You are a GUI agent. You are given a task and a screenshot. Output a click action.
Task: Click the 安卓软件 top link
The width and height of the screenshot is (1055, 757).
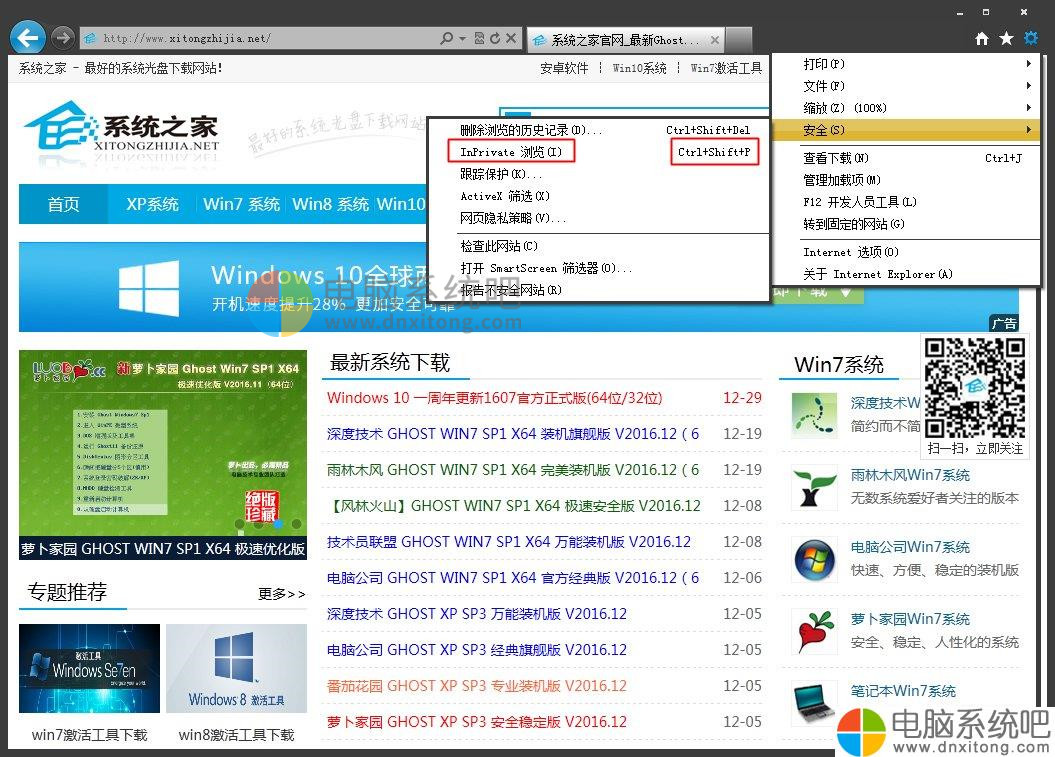tap(564, 68)
